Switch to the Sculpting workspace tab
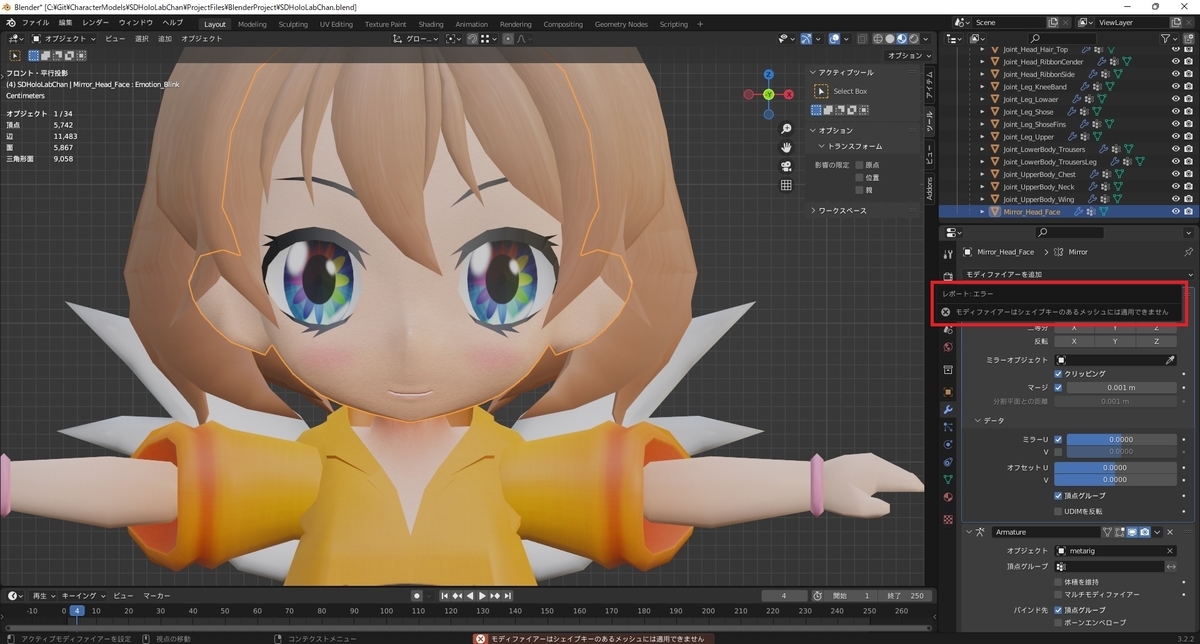The height and width of the screenshot is (644, 1200). pos(293,24)
